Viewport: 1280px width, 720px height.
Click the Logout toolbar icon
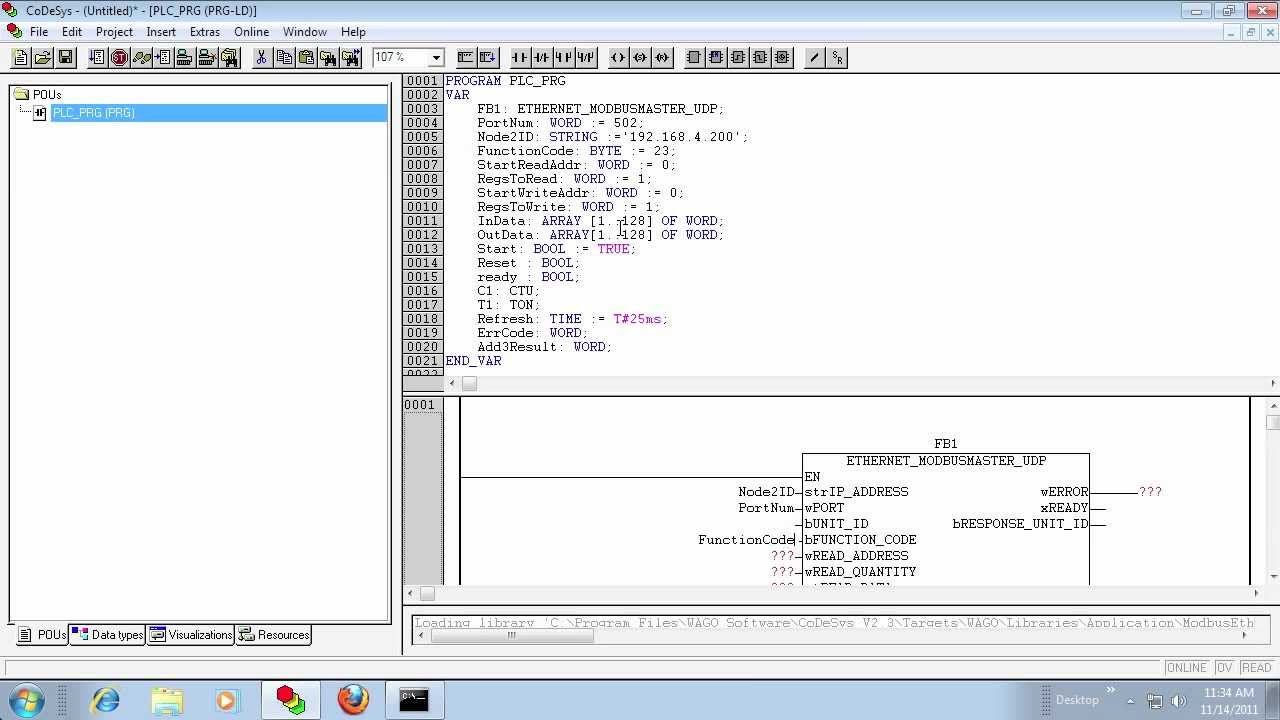[x=207, y=58]
